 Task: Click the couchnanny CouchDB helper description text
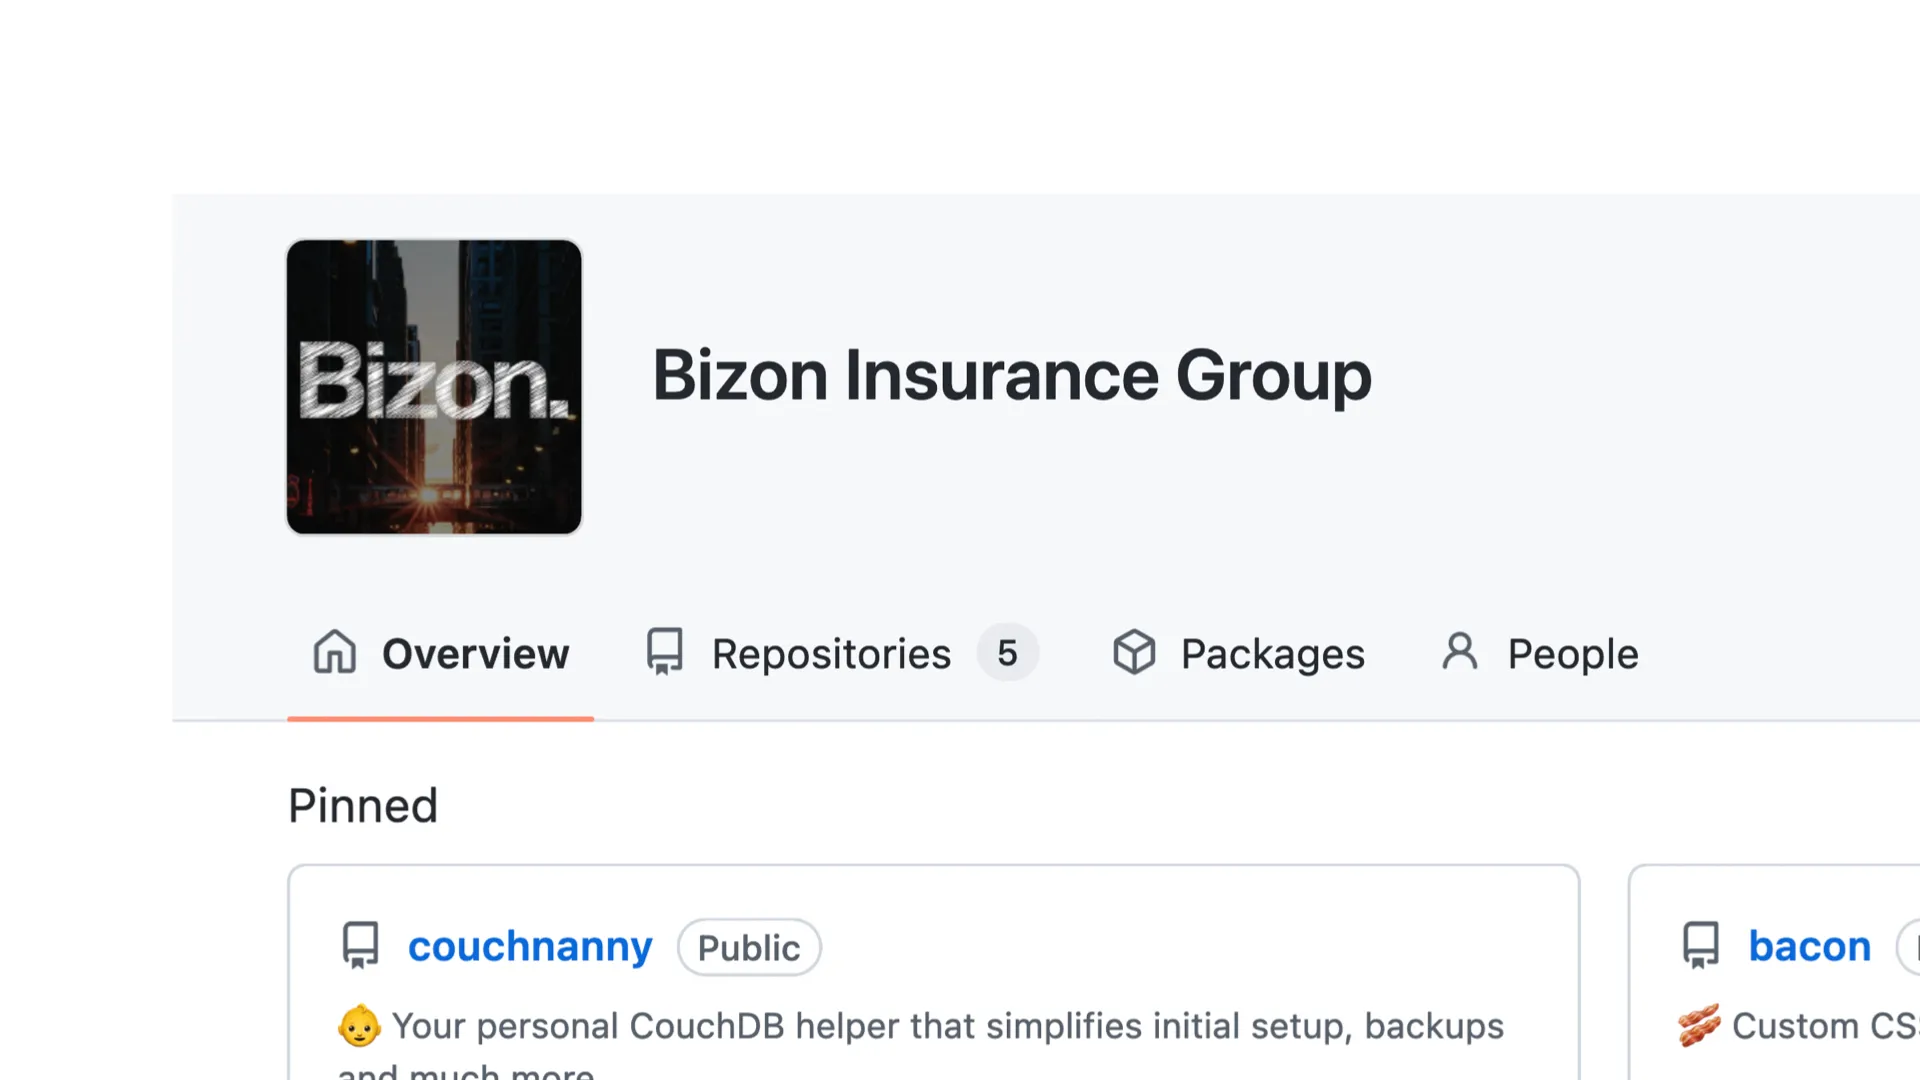point(947,1027)
